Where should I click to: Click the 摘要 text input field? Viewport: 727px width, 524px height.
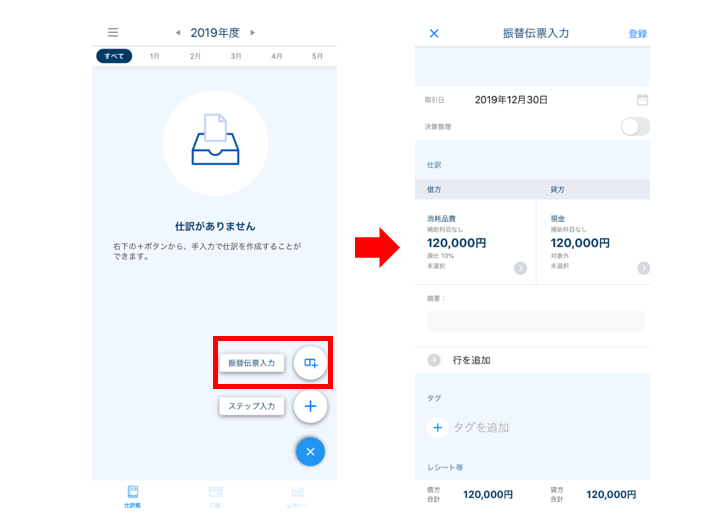[535, 321]
